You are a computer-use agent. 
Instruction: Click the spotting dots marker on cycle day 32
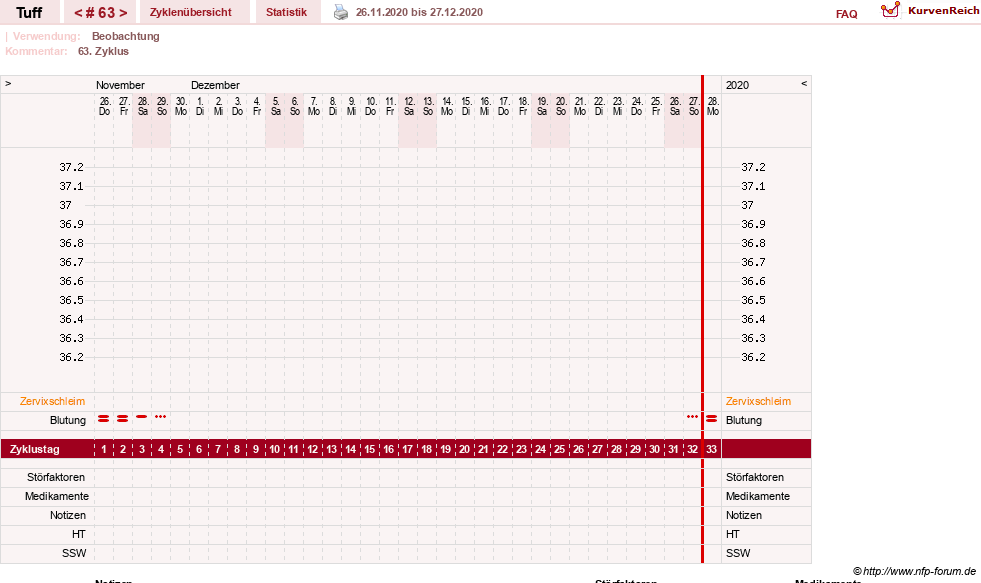click(x=692, y=416)
